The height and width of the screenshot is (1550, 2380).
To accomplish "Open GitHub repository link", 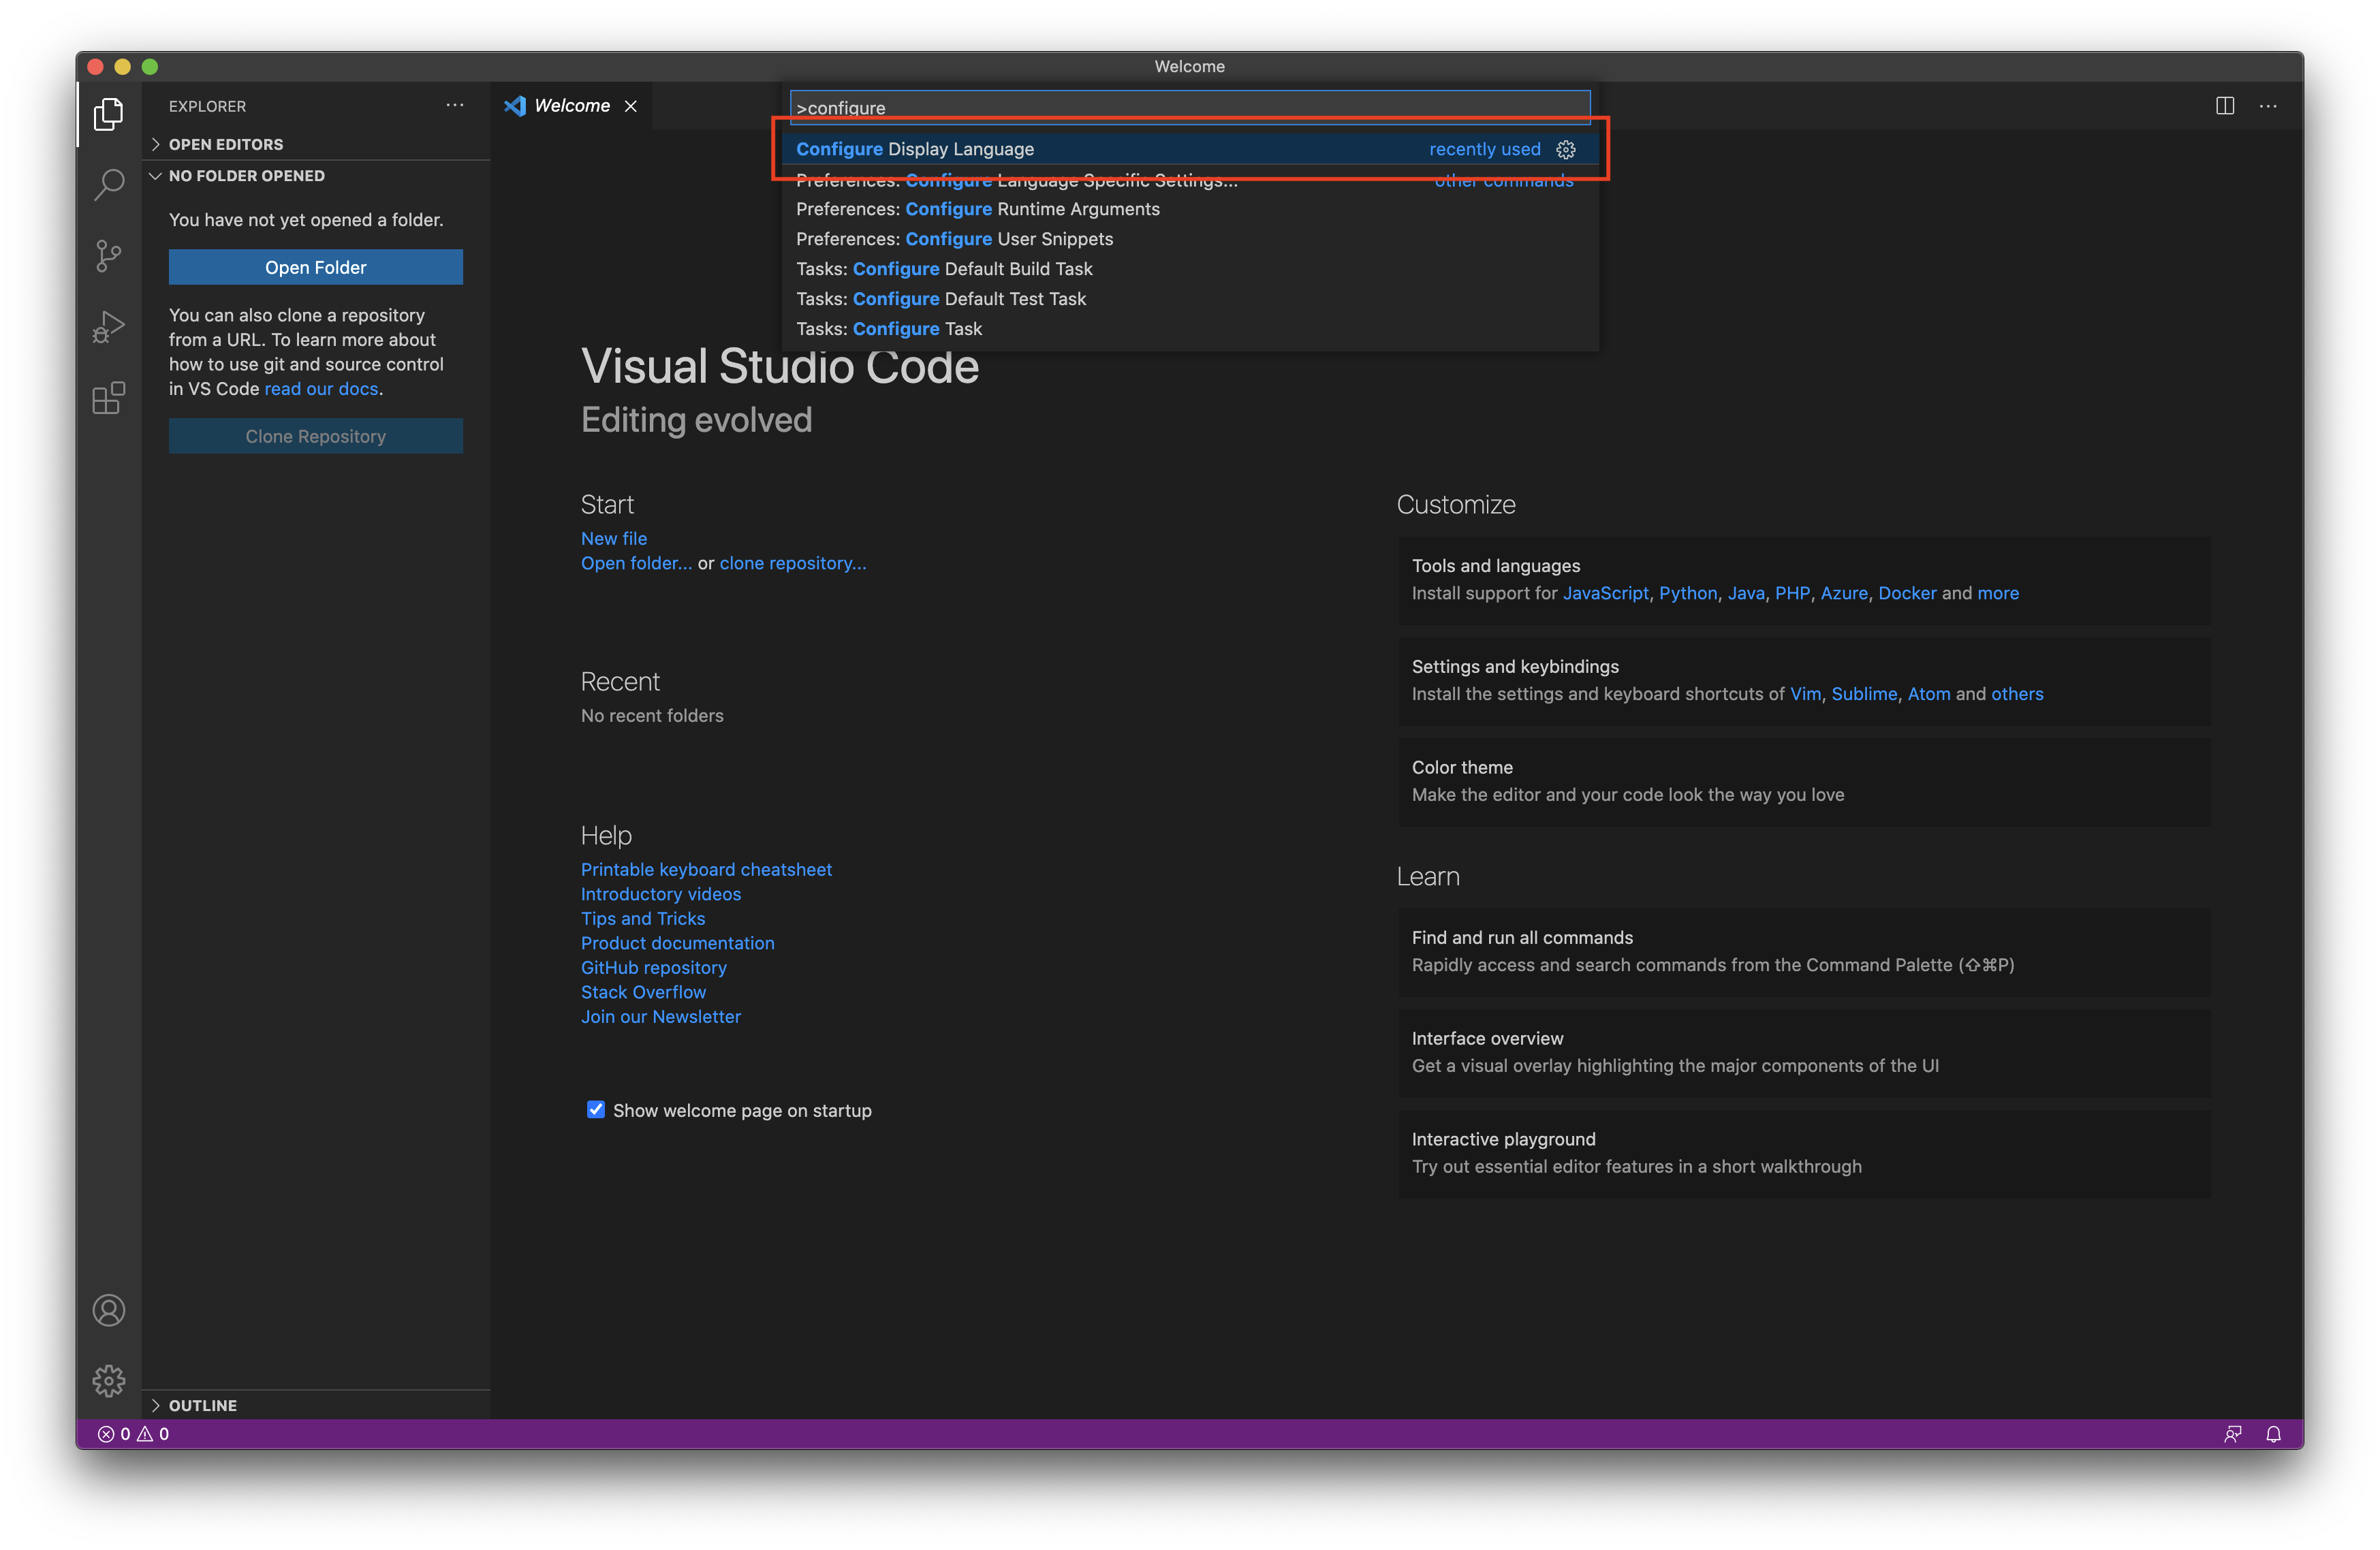I will coord(654,967).
